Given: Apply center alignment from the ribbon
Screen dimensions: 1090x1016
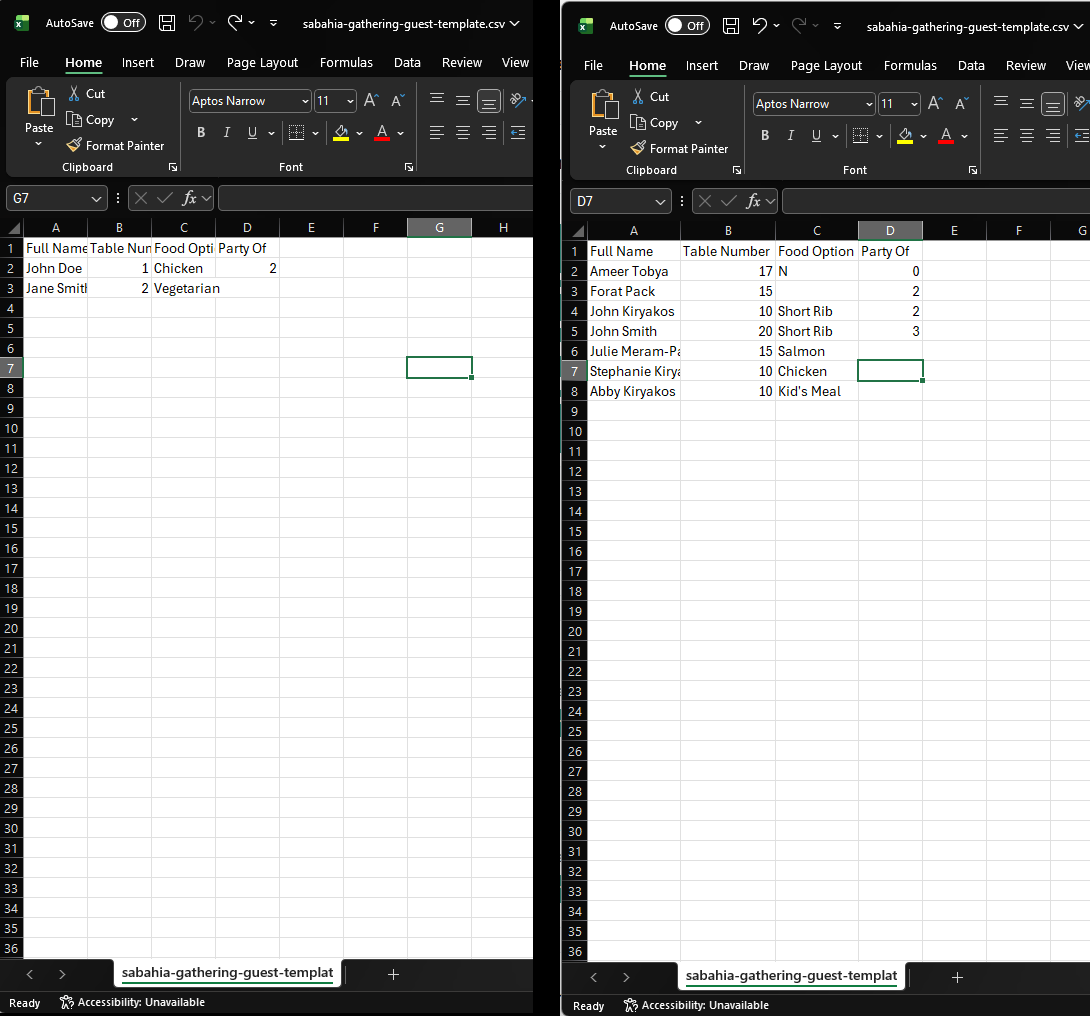Looking at the screenshot, I should tap(462, 133).
